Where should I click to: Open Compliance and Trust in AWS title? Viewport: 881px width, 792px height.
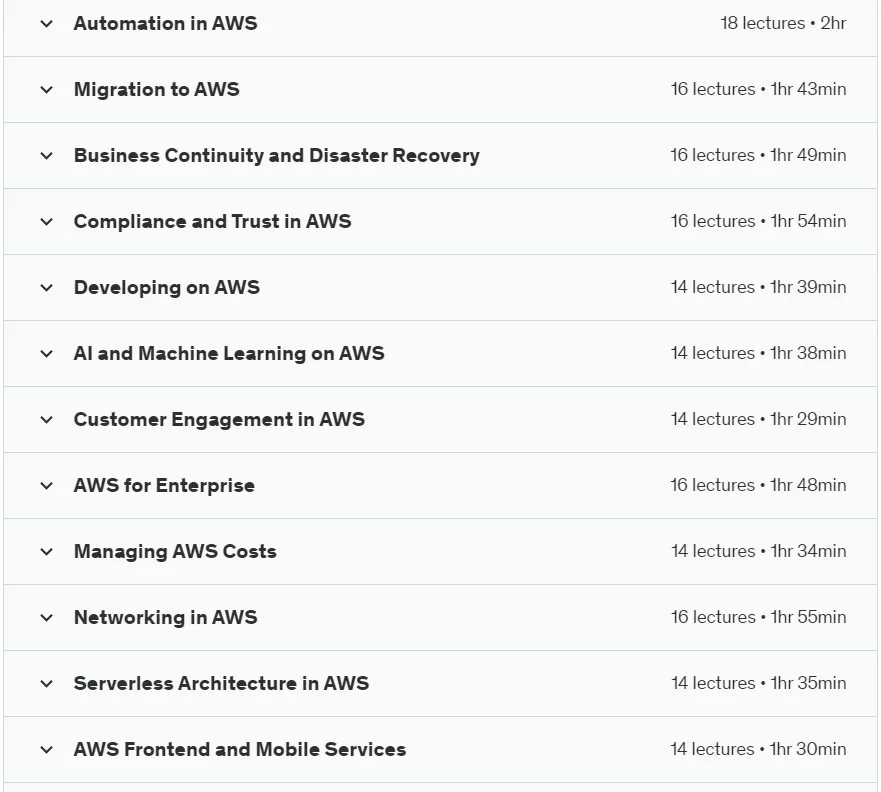click(x=212, y=222)
